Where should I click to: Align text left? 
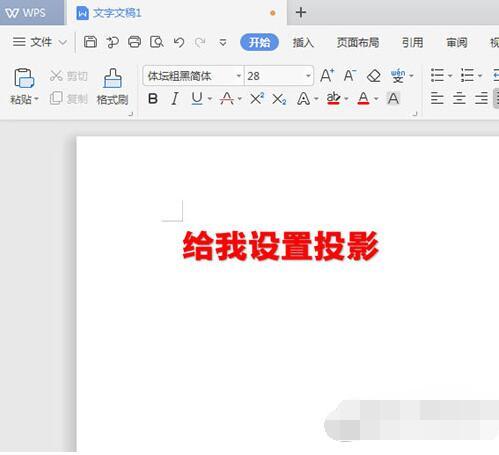click(437, 99)
